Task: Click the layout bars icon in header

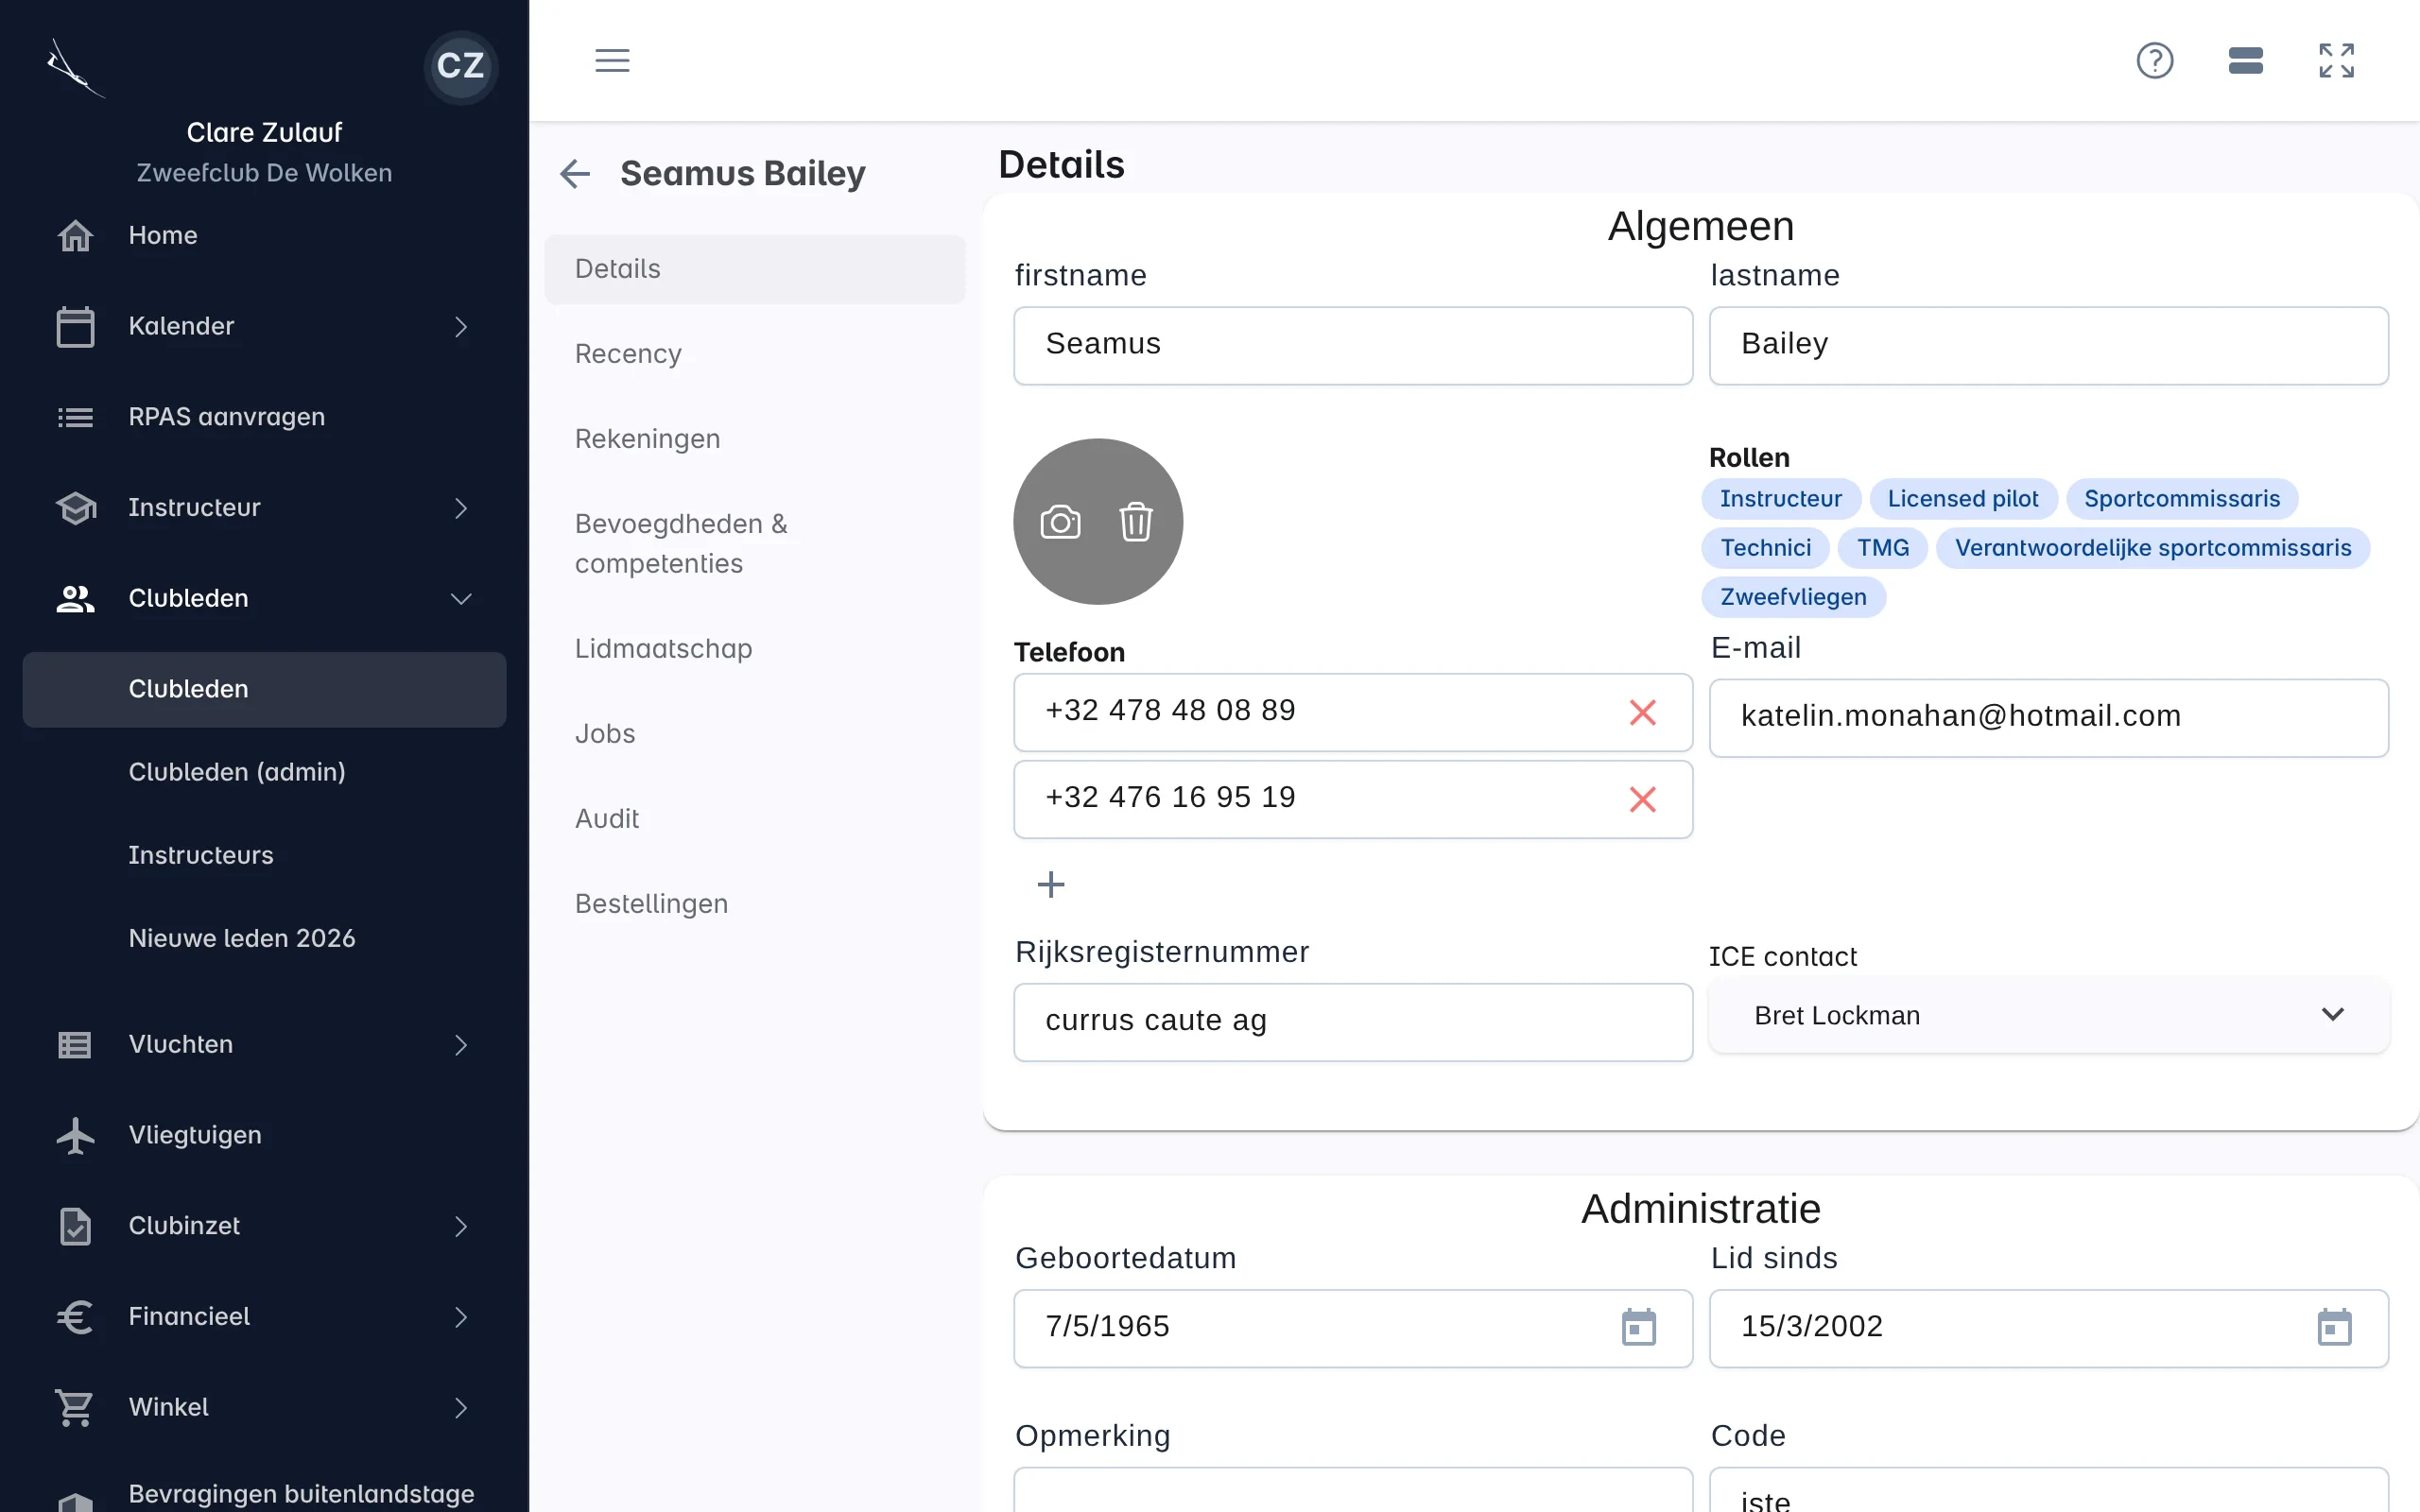Action: (x=2245, y=60)
